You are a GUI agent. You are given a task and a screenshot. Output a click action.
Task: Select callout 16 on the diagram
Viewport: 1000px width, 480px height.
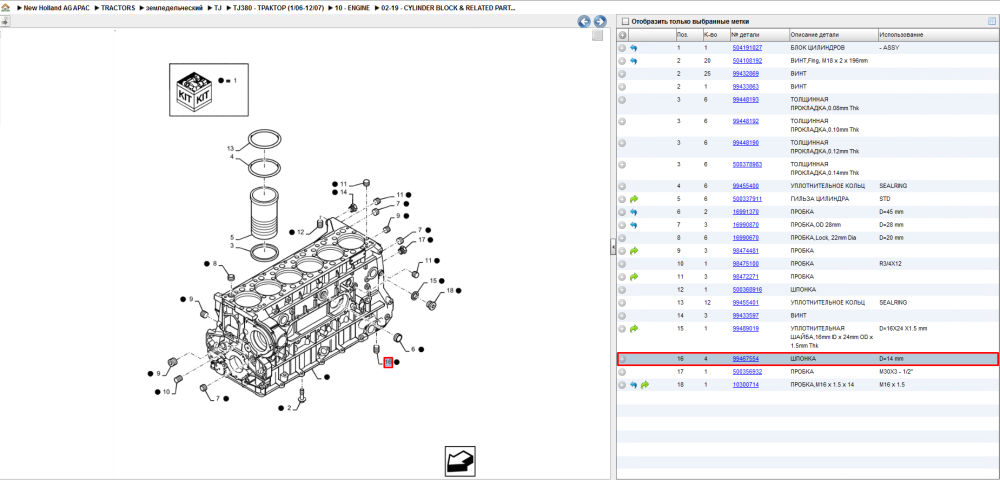pyautogui.click(x=388, y=362)
